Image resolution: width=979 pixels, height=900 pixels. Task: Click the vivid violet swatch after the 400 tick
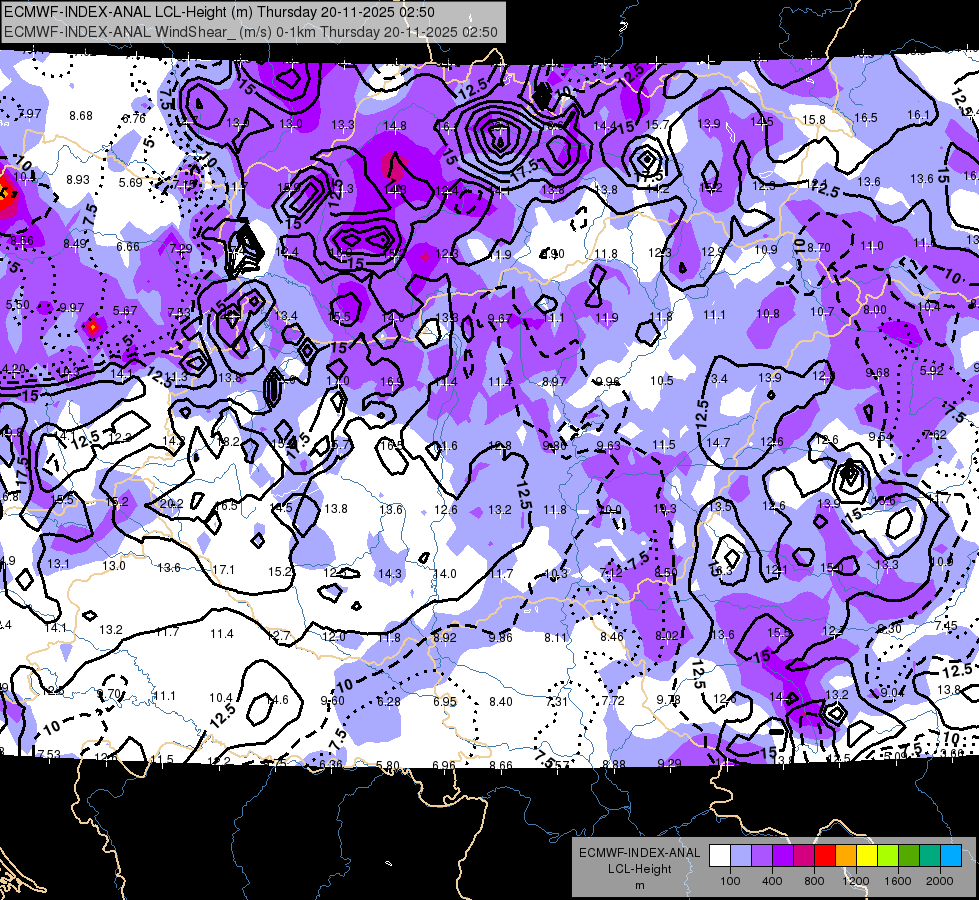coord(783,856)
